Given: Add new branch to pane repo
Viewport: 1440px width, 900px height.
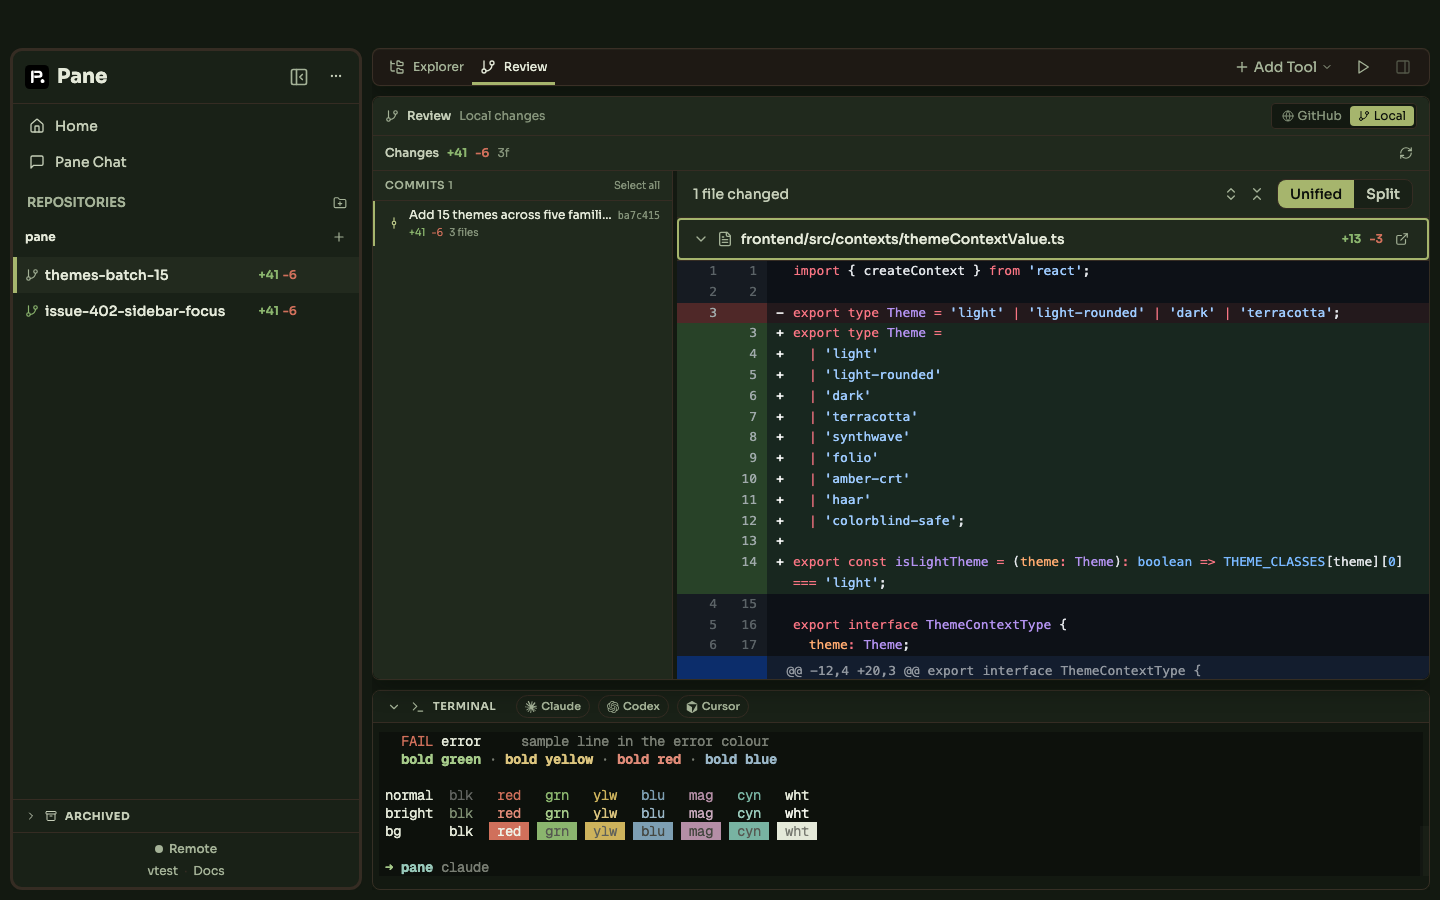Looking at the screenshot, I should tap(339, 237).
